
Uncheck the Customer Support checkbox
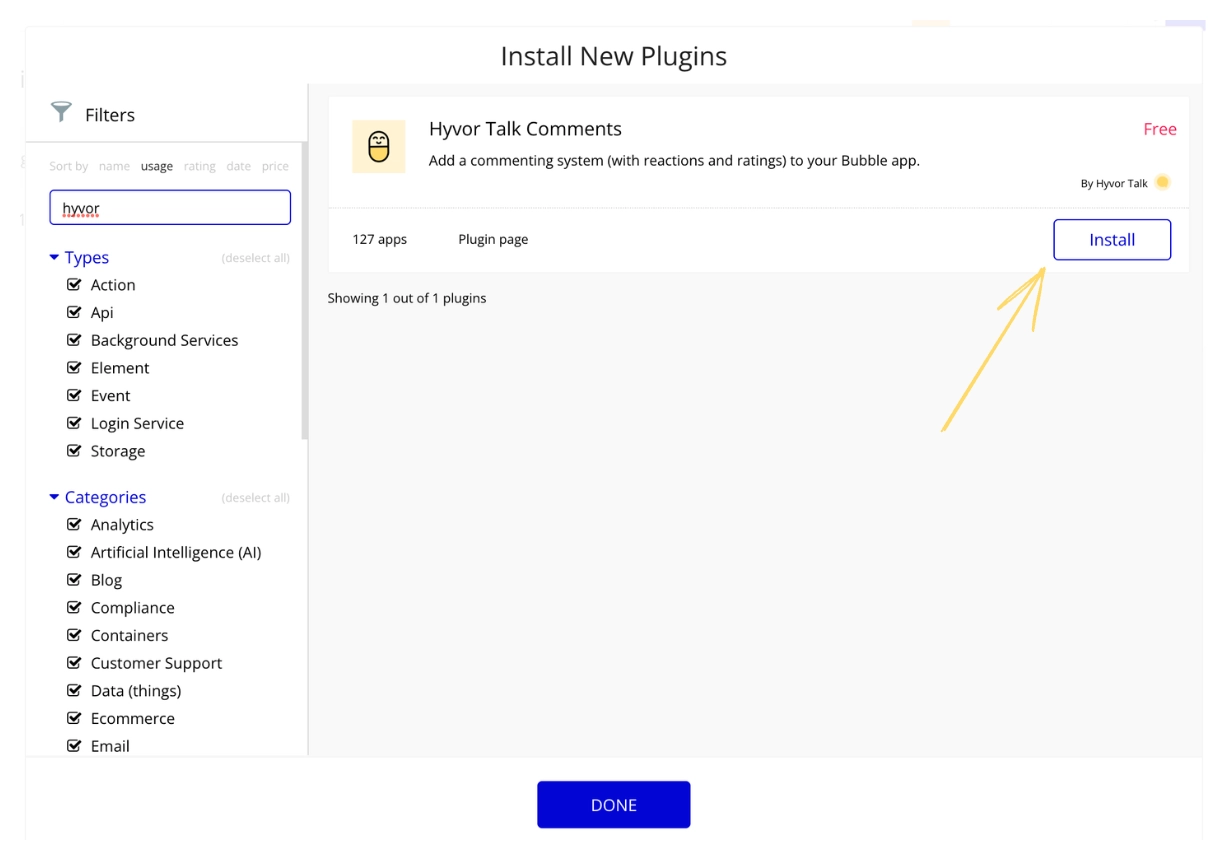tap(74, 663)
